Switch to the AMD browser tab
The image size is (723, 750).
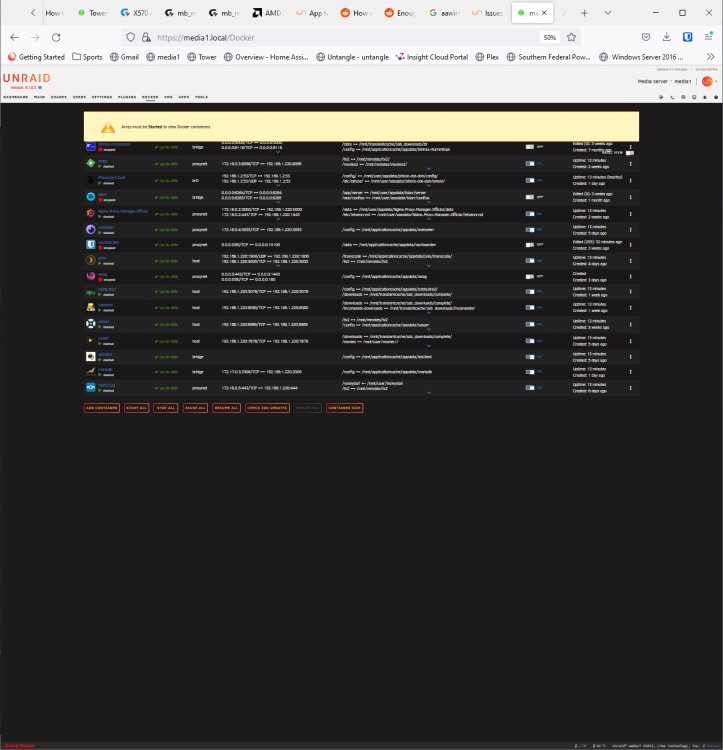tap(267, 13)
